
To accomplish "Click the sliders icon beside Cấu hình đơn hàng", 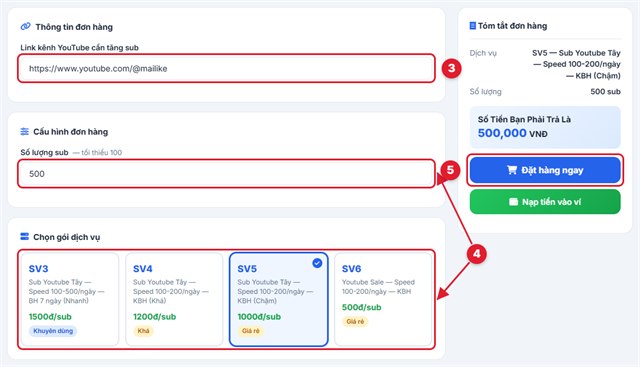I will point(24,131).
